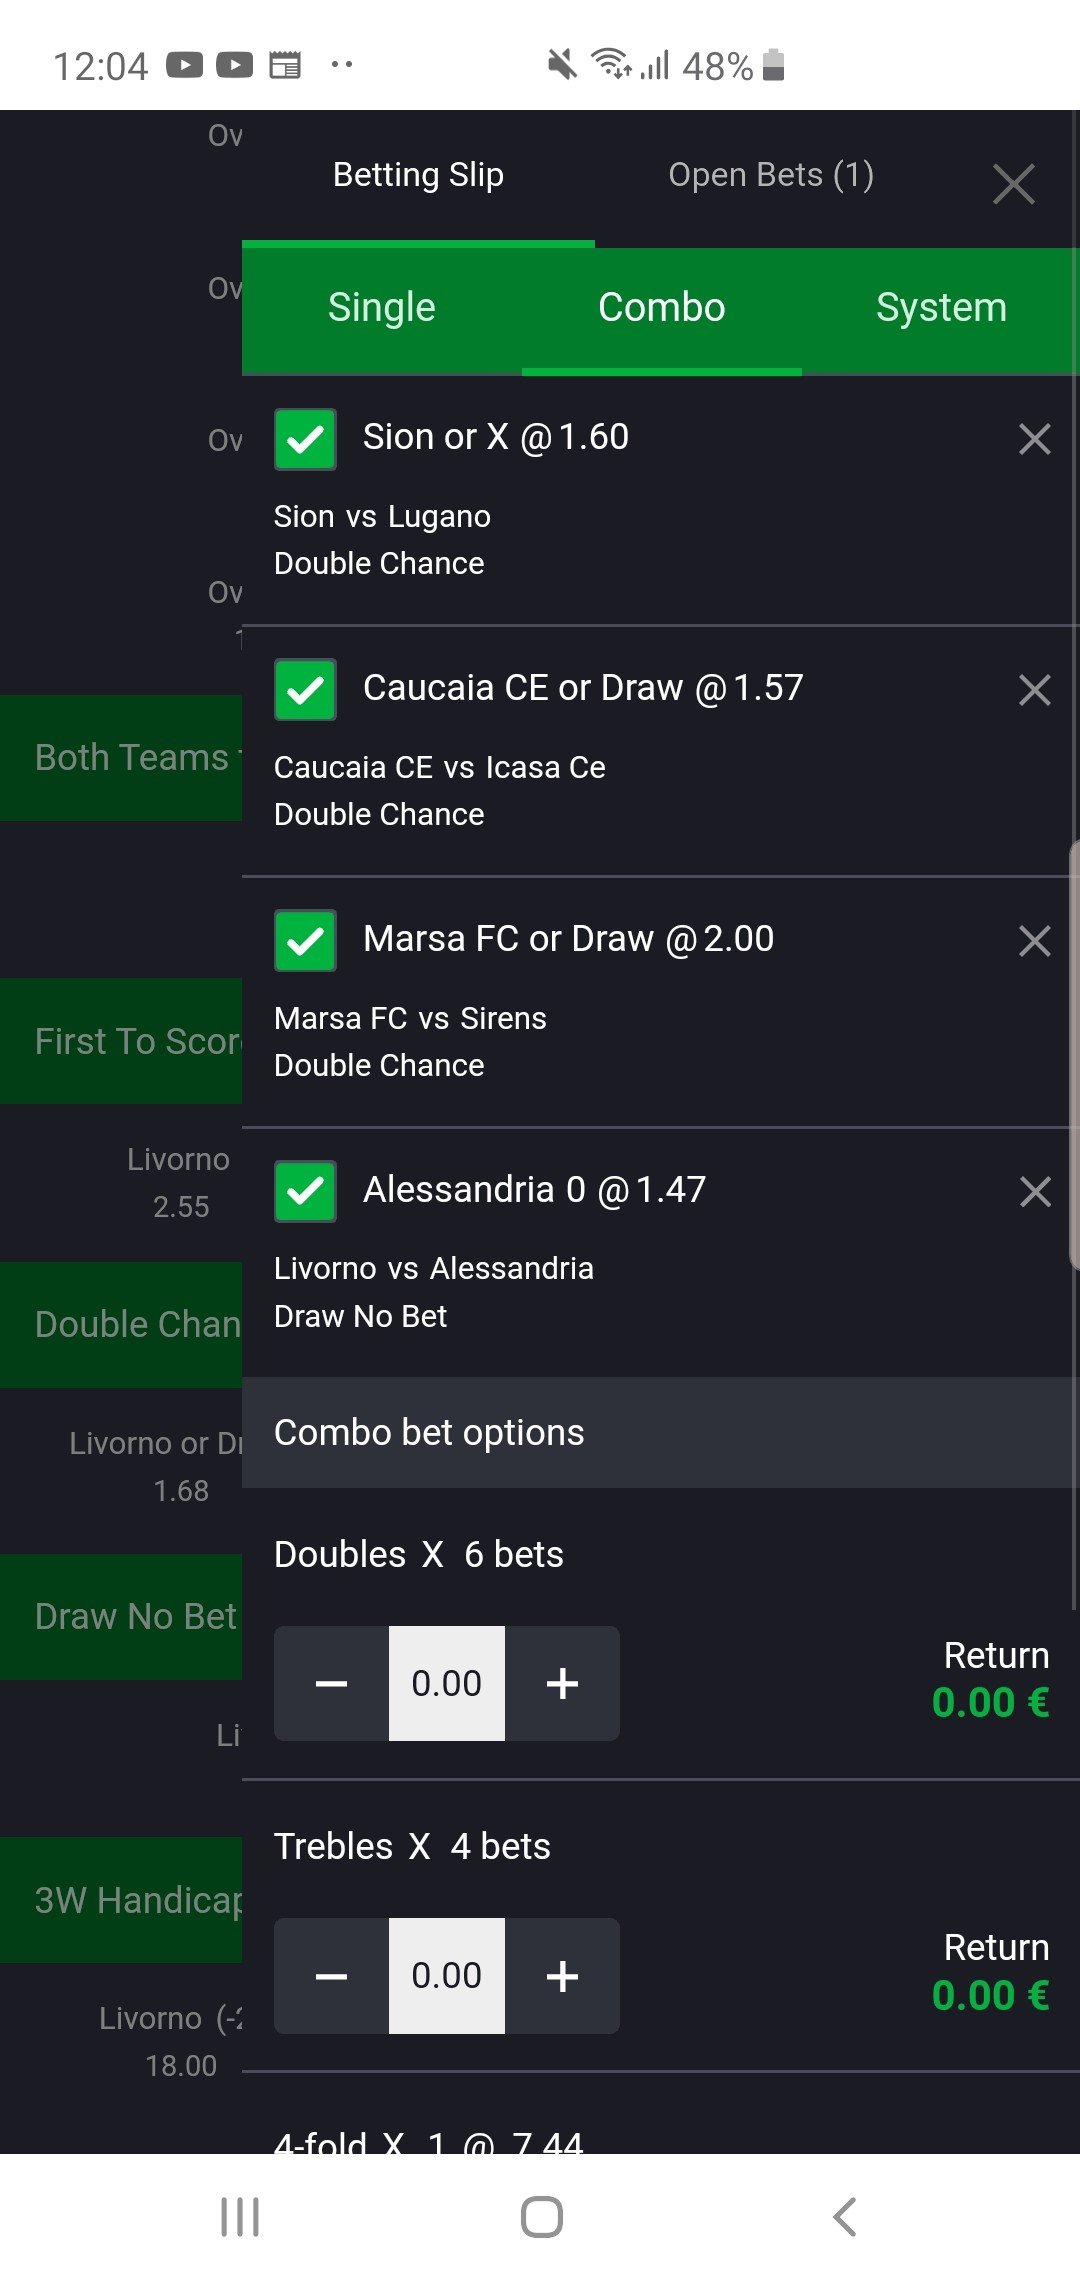This screenshot has height=2280, width=1080.
Task: Increase the Trebles stake with plus
Action: 562,1976
